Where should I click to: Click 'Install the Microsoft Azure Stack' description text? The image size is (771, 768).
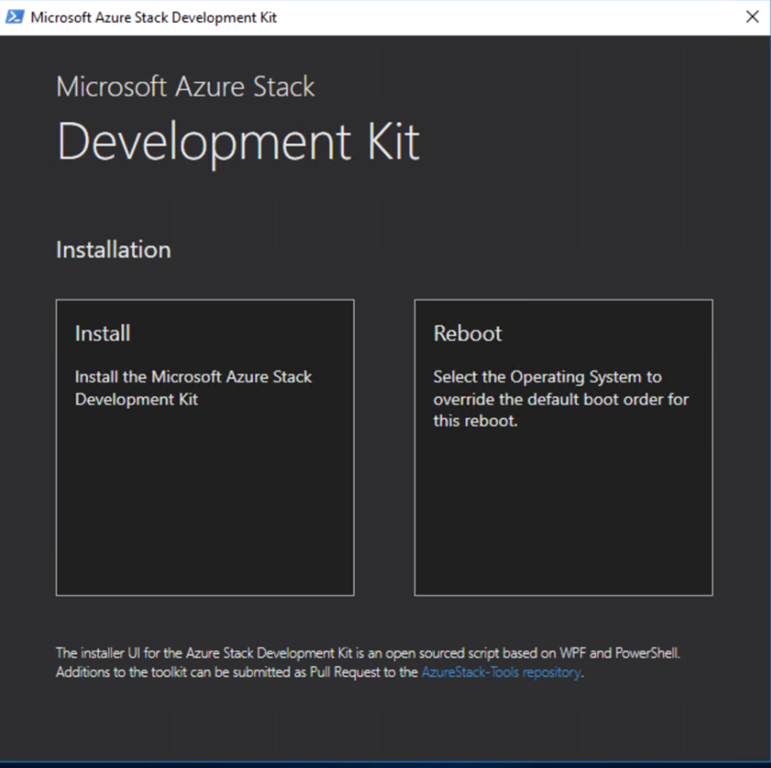coord(193,377)
